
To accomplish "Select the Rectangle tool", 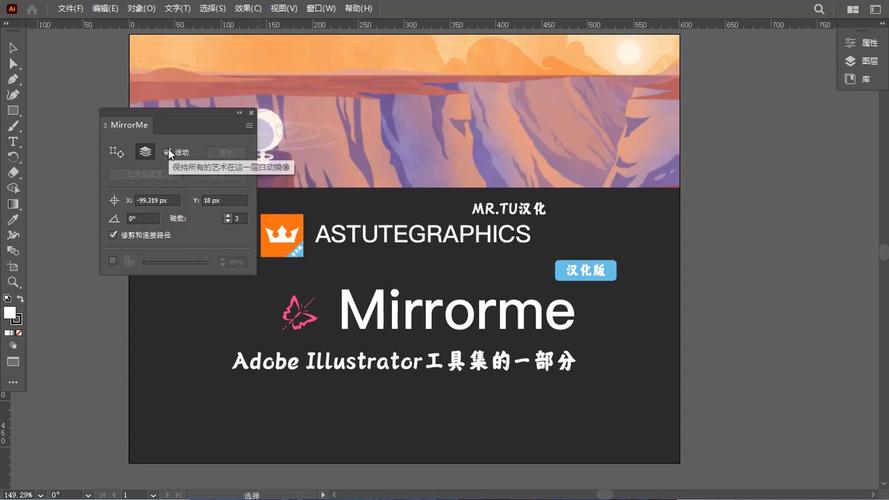I will click(x=13, y=111).
